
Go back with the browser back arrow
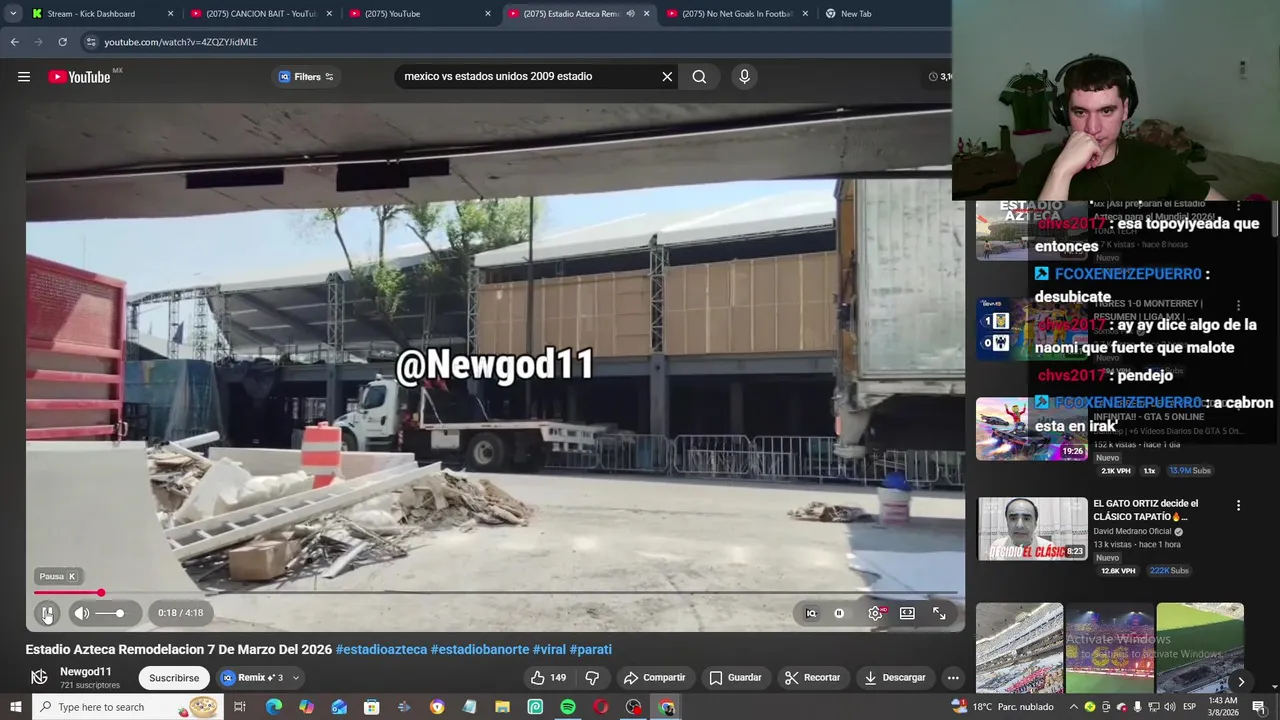(x=14, y=42)
